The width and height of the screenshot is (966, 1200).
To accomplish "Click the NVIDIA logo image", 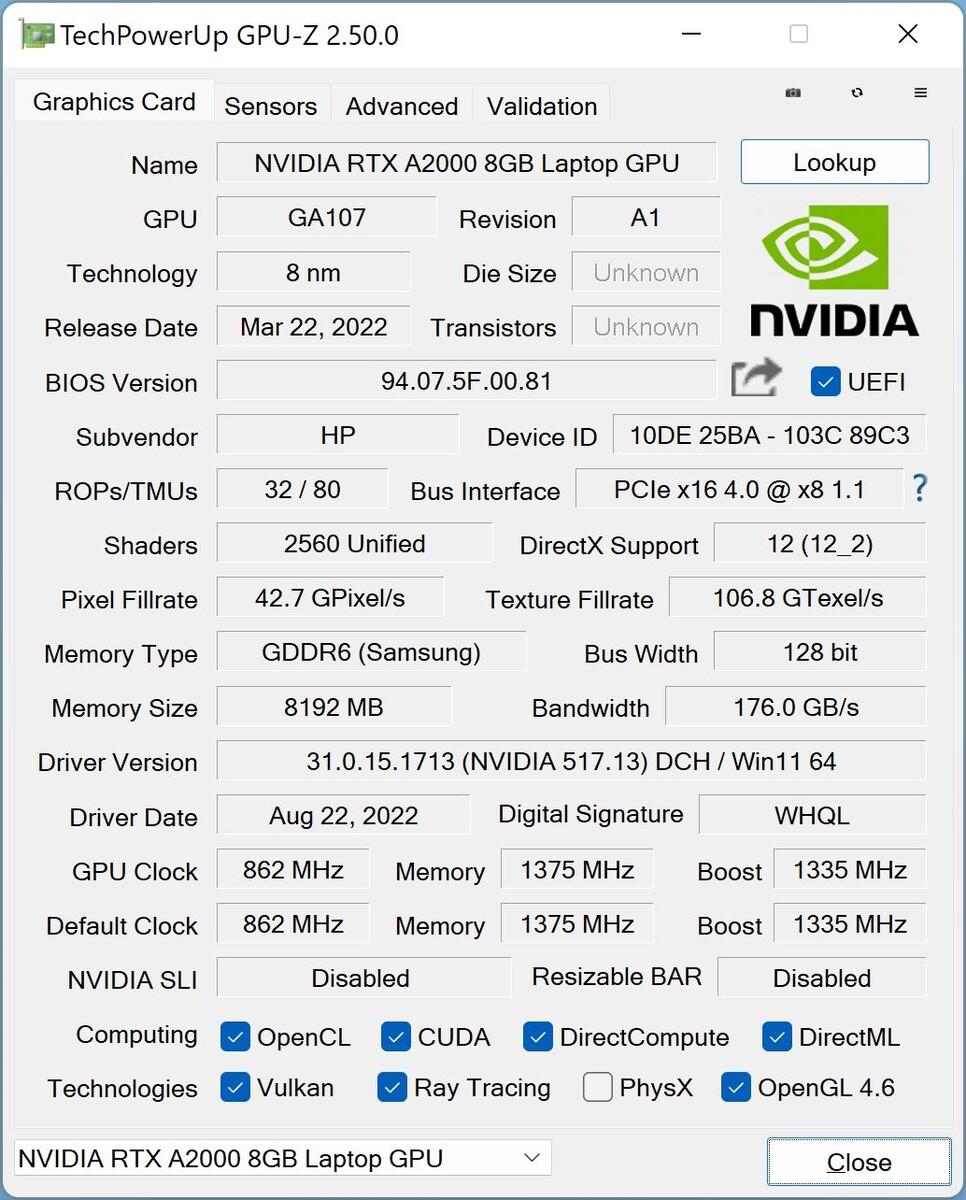I will 834,271.
